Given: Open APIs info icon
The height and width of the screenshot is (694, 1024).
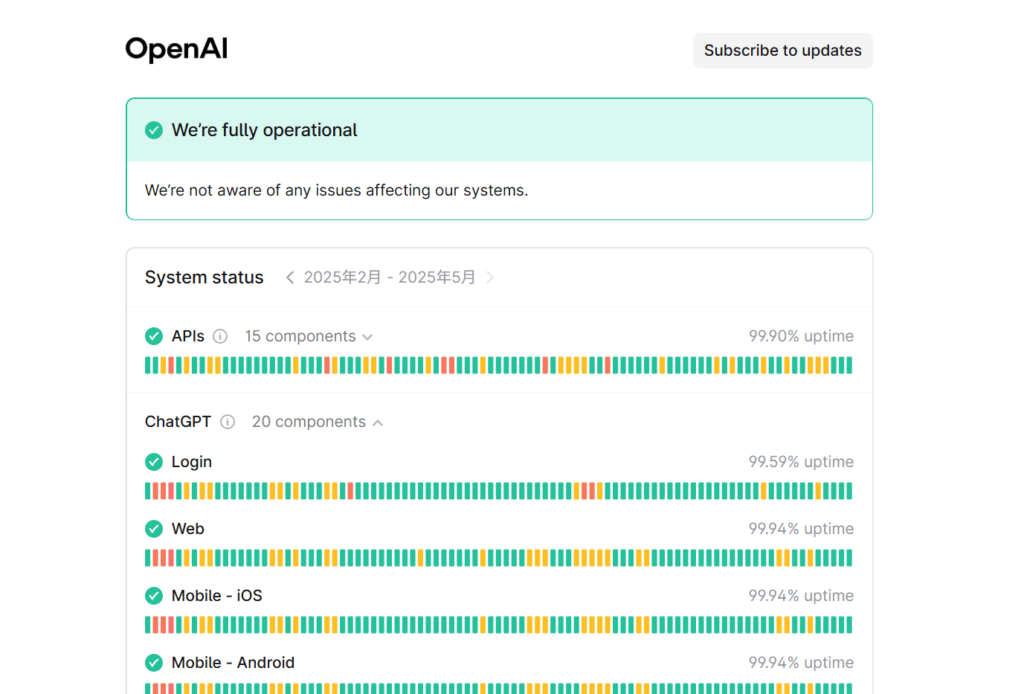Looking at the screenshot, I should pyautogui.click(x=220, y=336).
